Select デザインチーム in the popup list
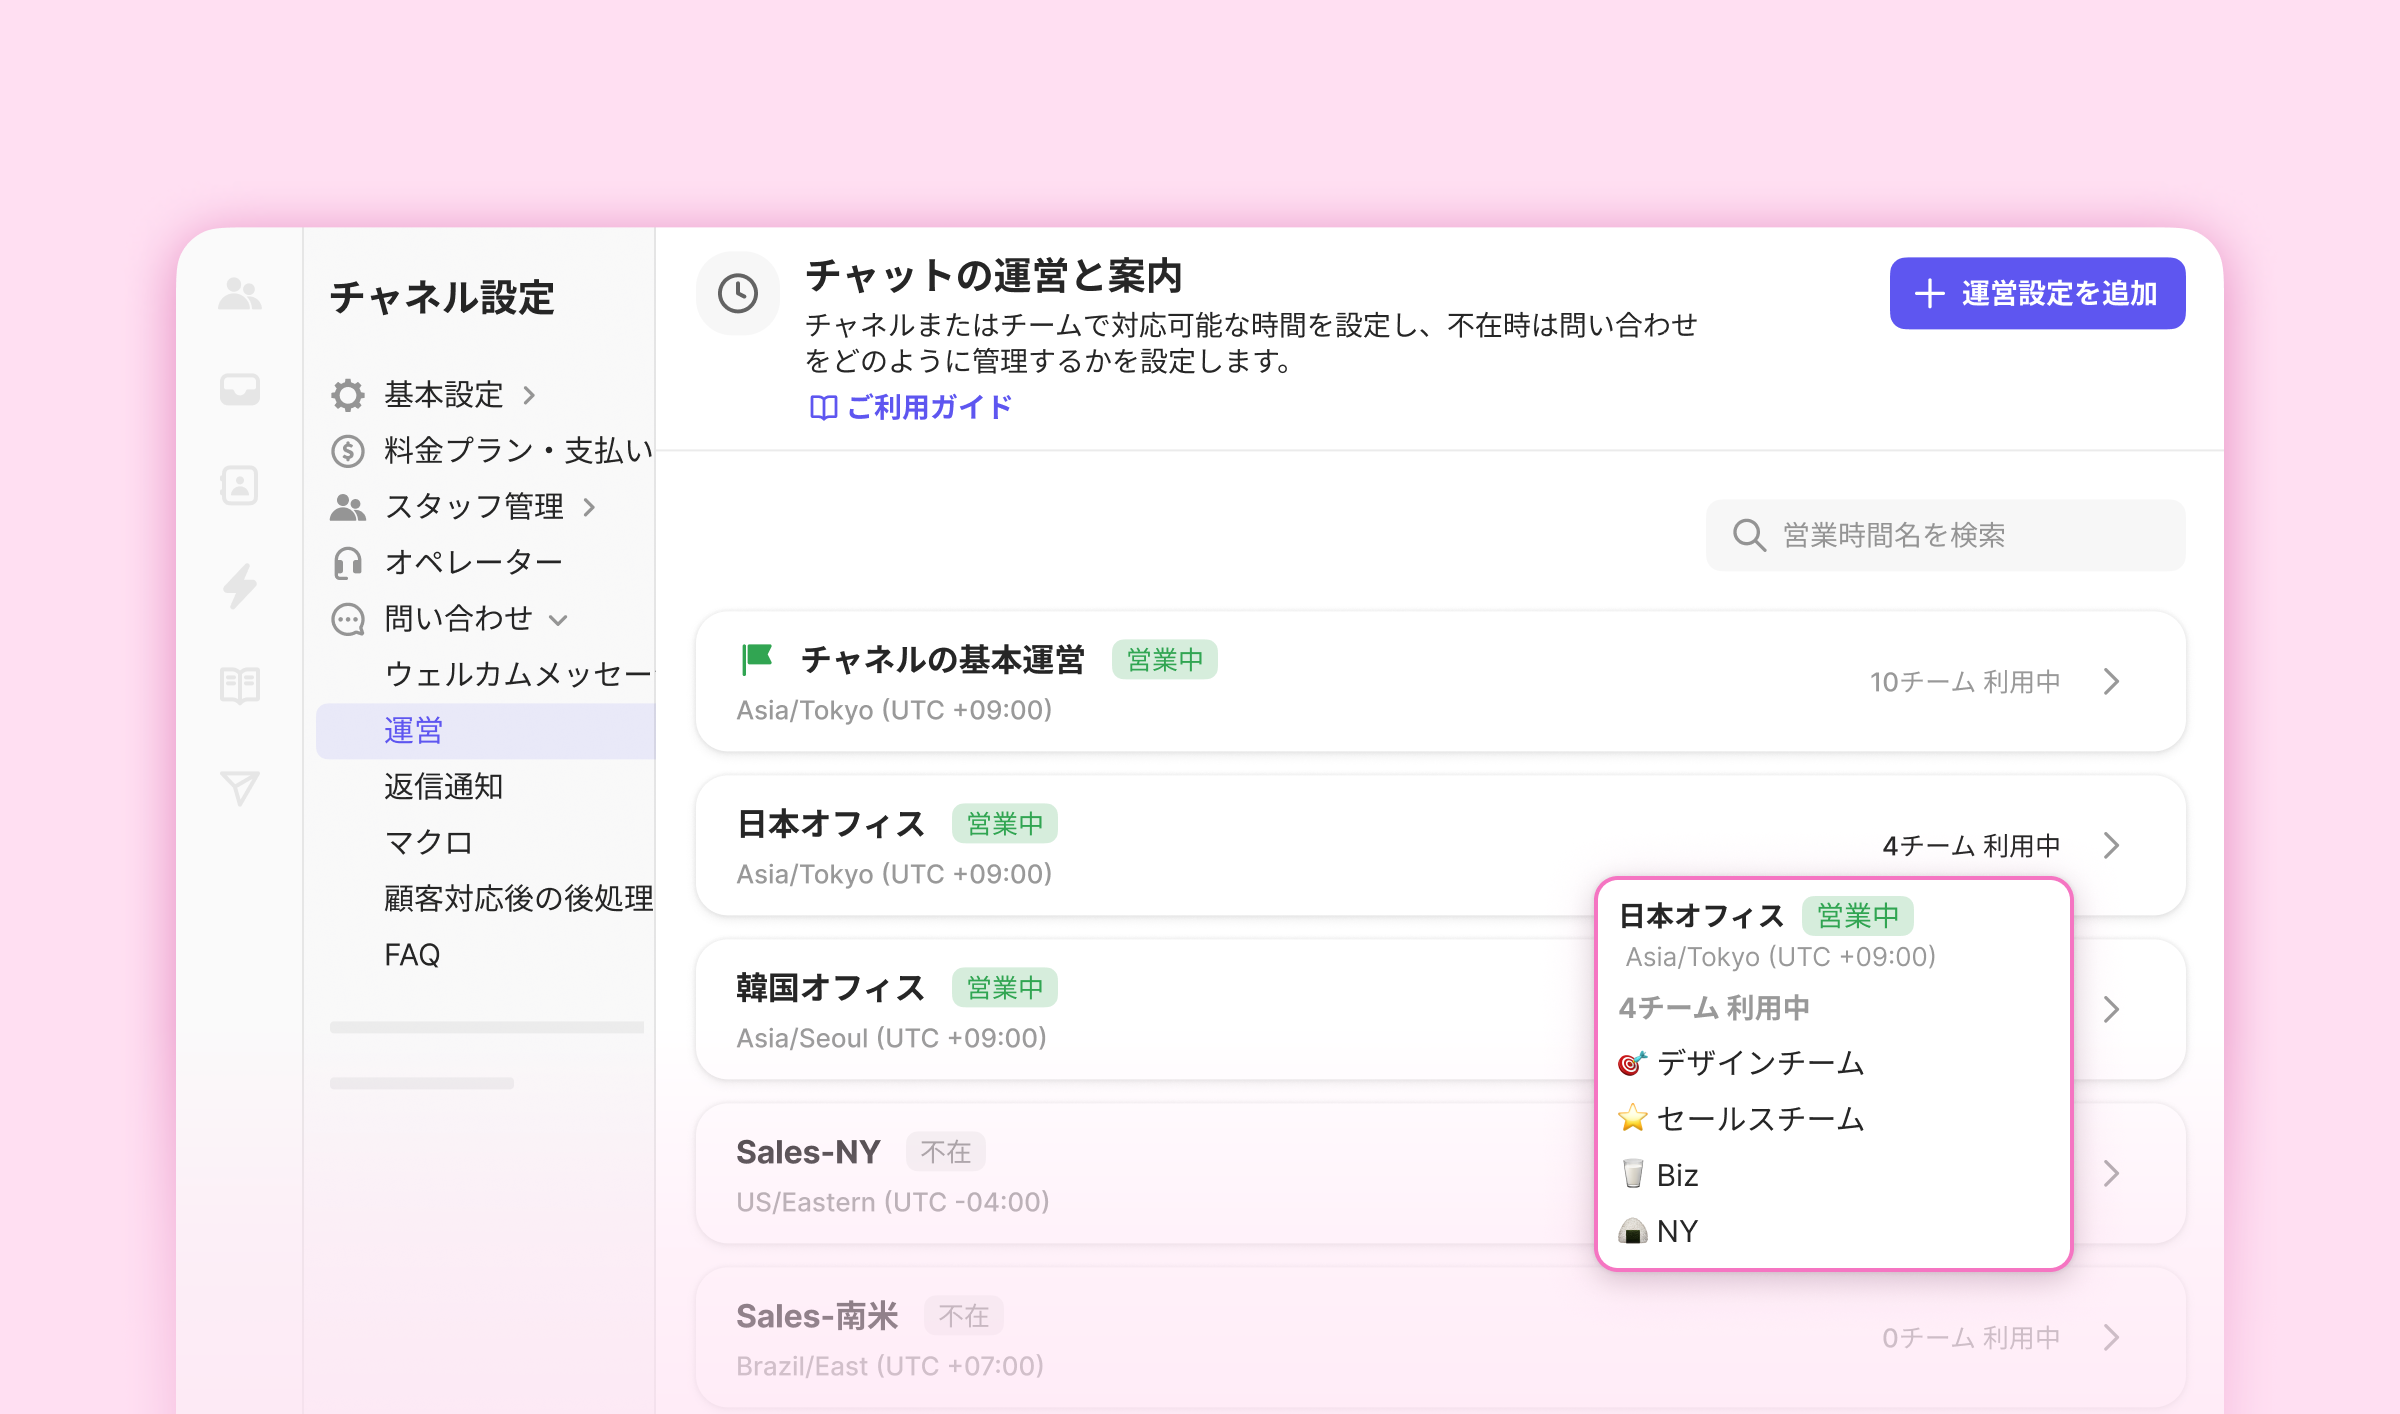The image size is (2400, 1414). [1760, 1063]
